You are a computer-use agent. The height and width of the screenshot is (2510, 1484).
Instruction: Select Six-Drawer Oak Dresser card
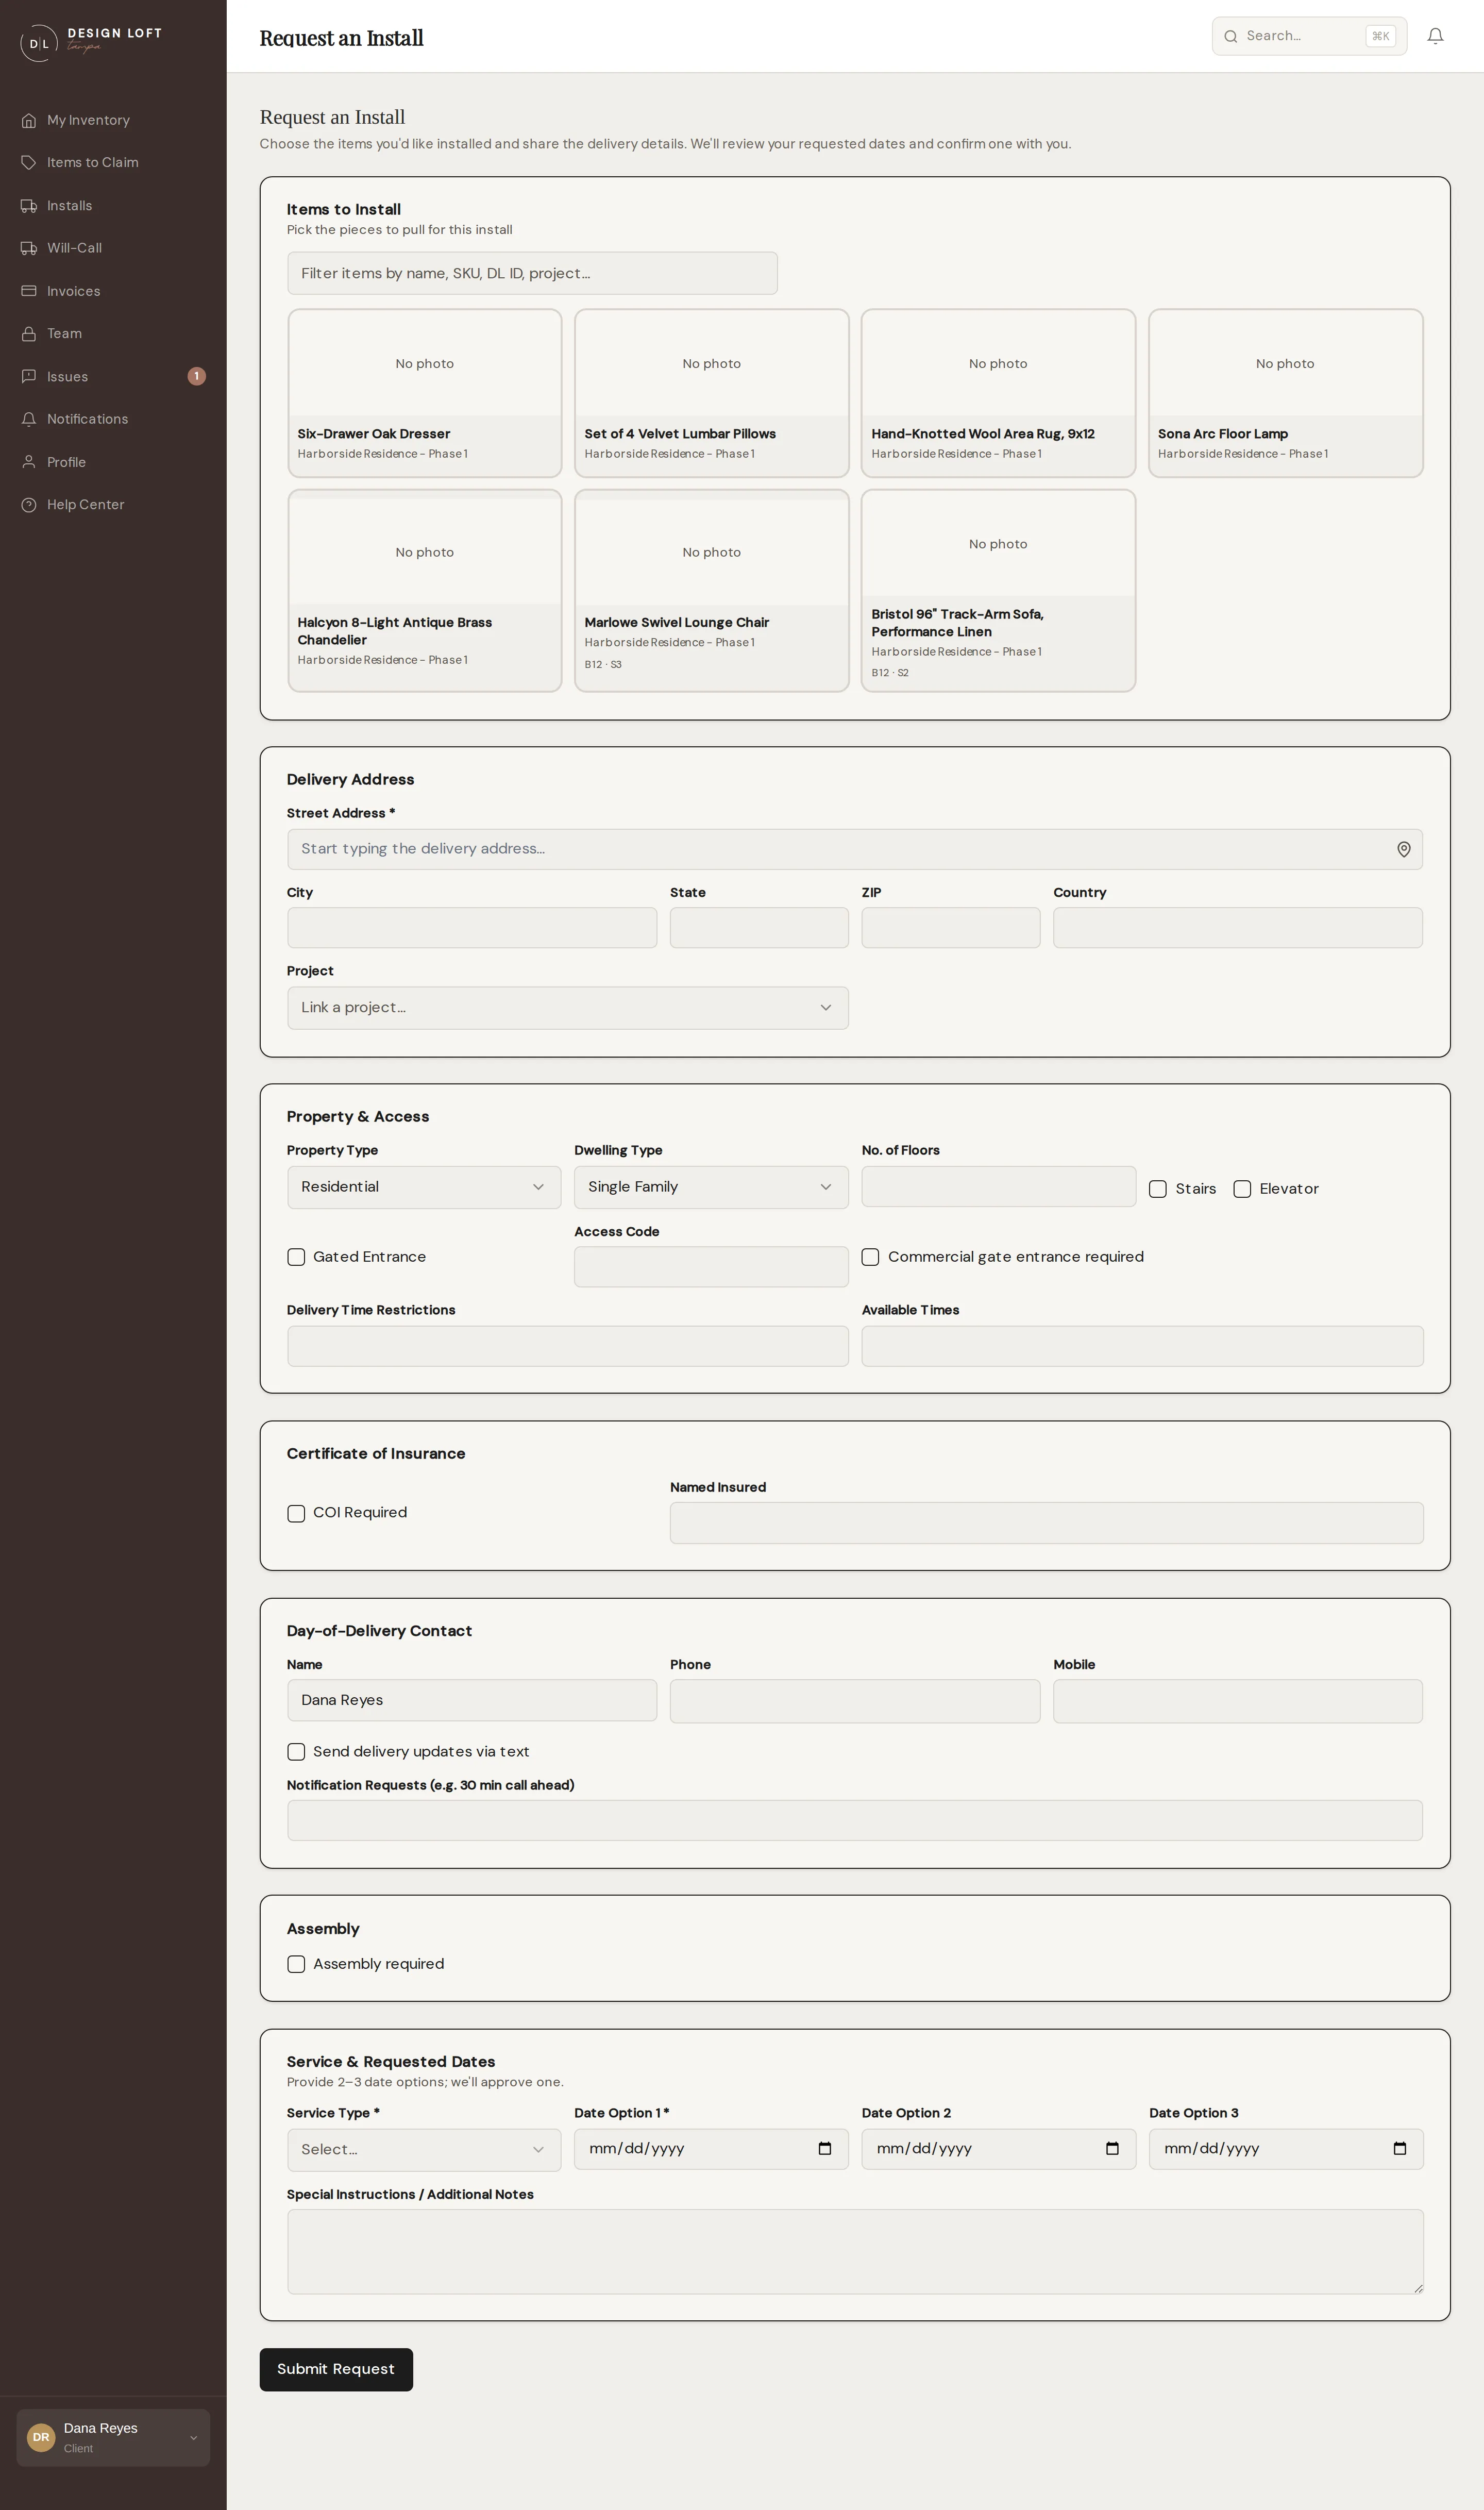click(x=424, y=393)
